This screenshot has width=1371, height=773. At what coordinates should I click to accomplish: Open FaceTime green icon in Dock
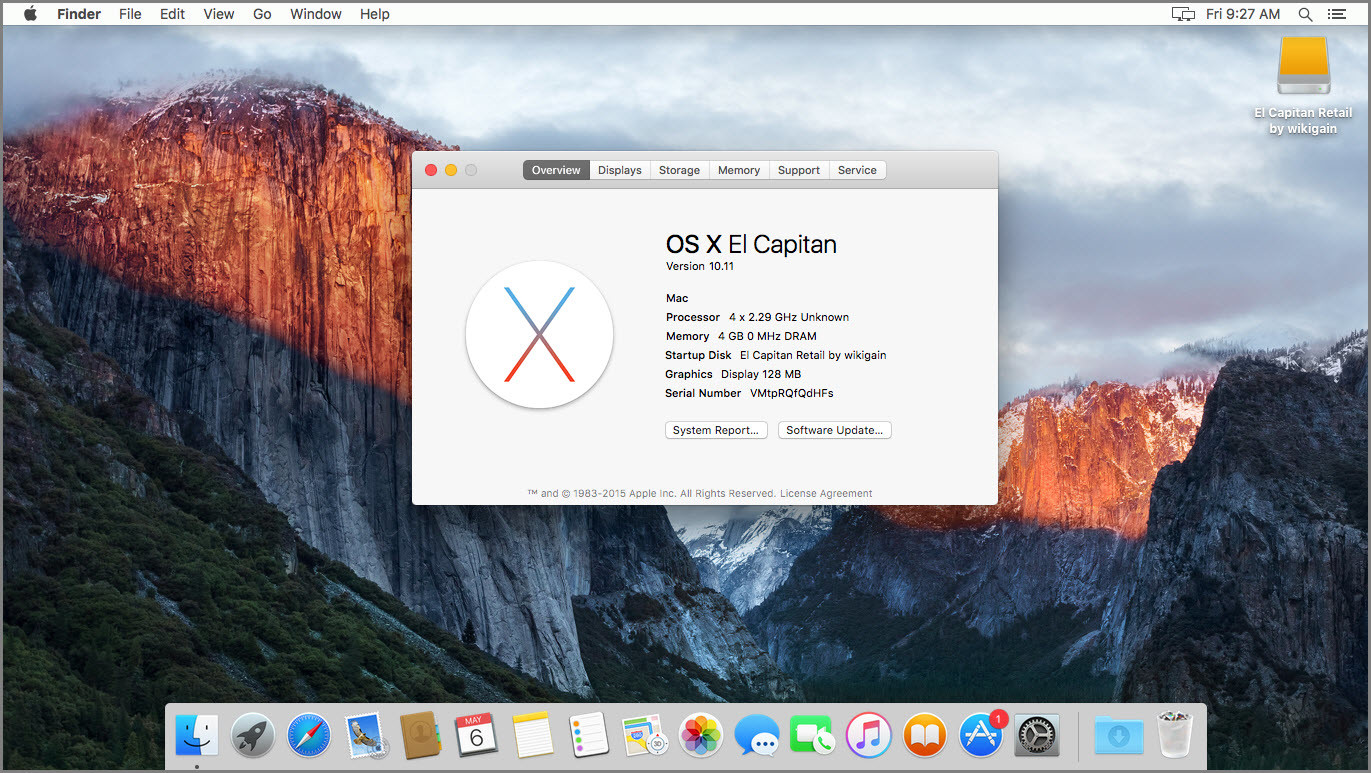click(813, 736)
